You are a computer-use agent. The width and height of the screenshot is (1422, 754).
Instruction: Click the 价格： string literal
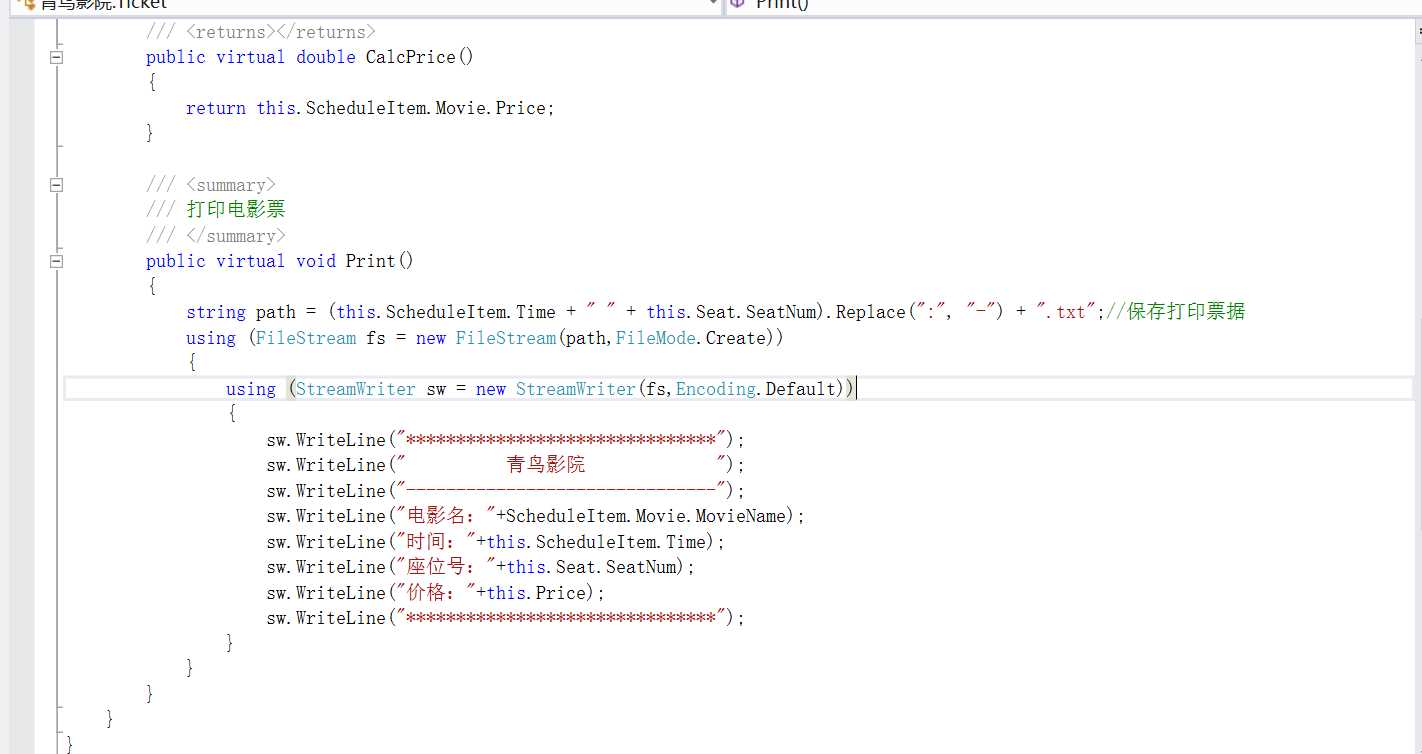tap(436, 593)
